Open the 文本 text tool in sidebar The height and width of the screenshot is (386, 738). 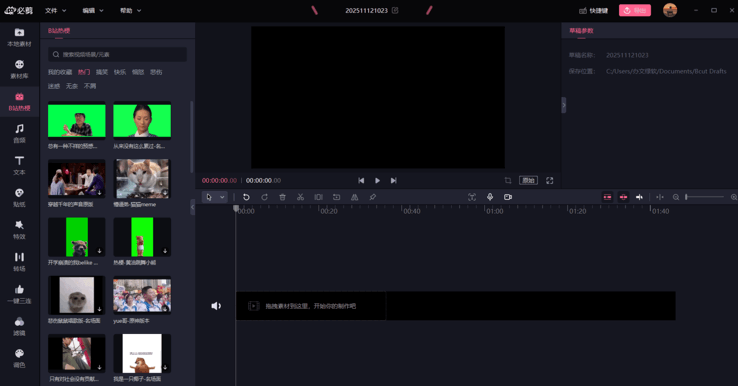tap(19, 165)
